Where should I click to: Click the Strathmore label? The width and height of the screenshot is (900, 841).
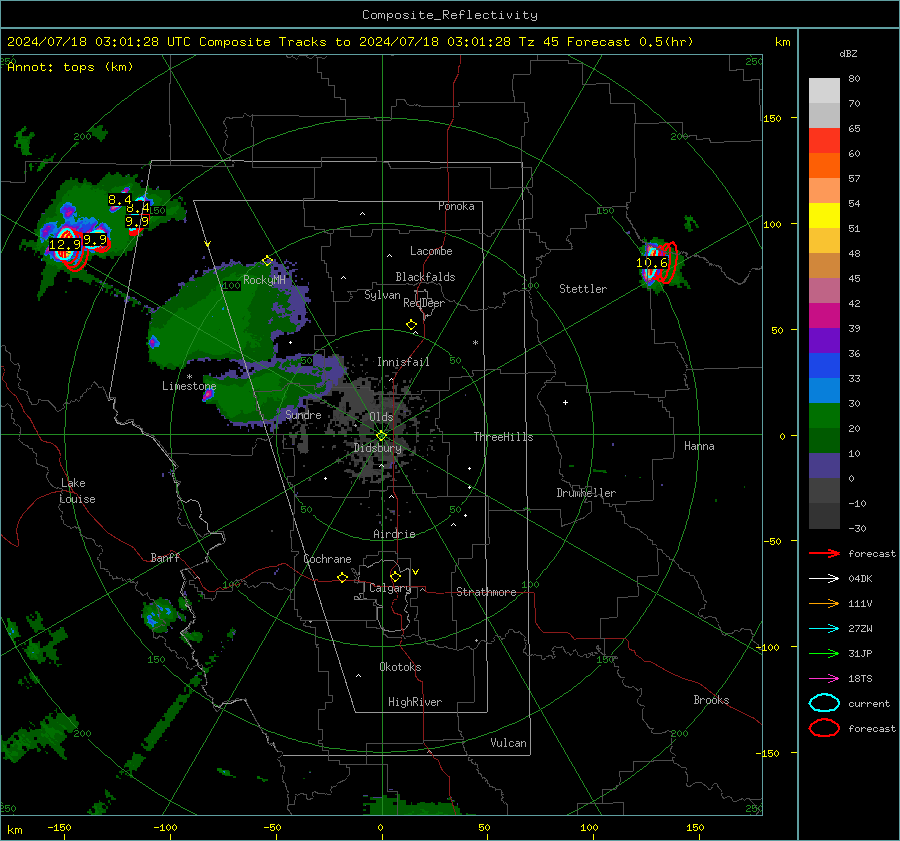tap(486, 592)
